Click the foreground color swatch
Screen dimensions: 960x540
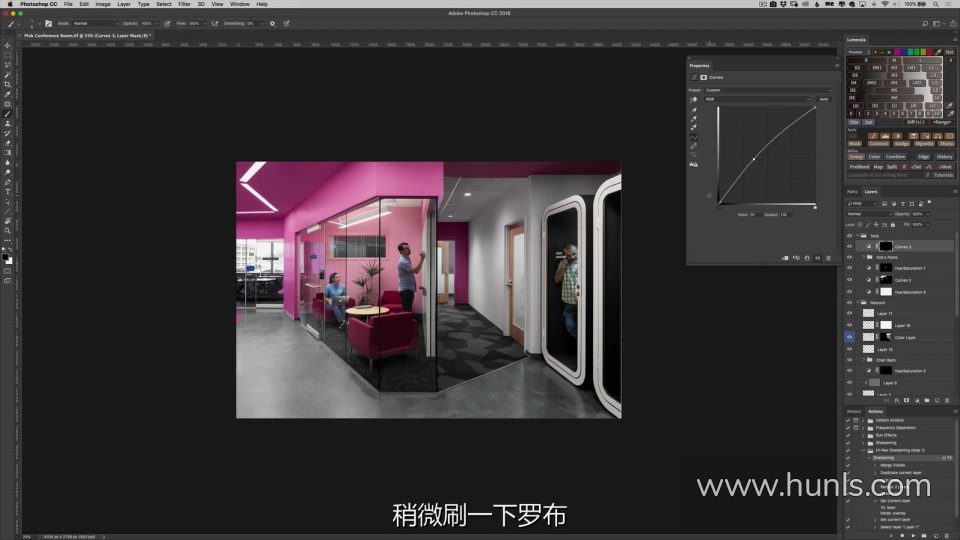click(5, 257)
